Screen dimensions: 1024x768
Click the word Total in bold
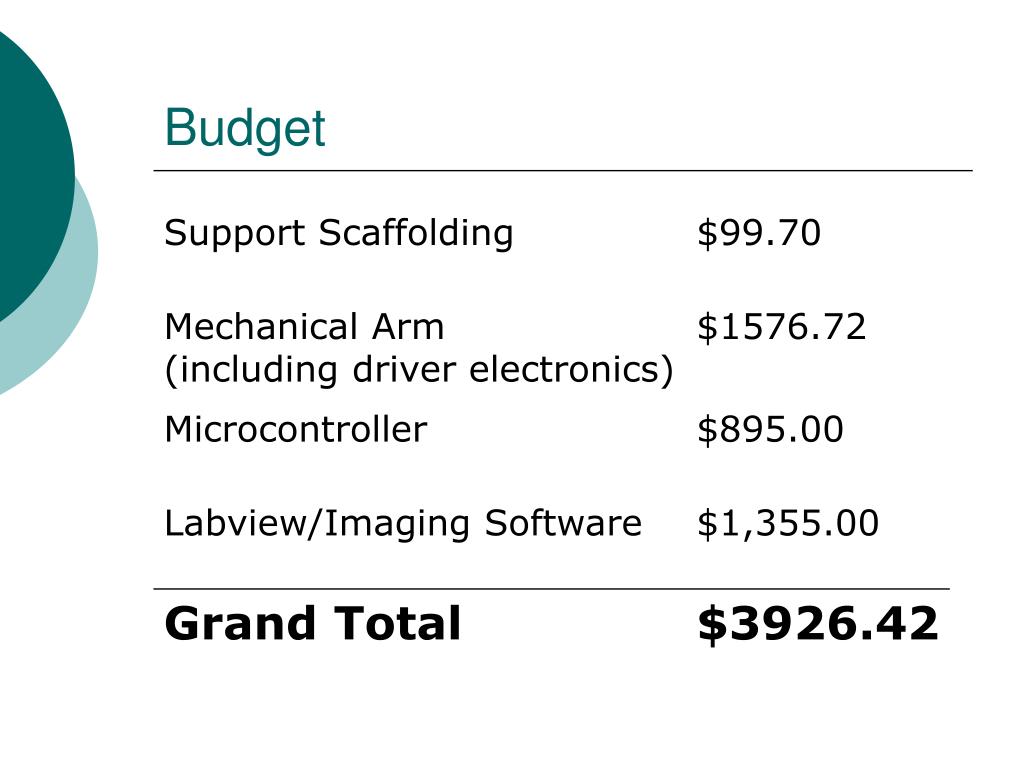(x=397, y=623)
